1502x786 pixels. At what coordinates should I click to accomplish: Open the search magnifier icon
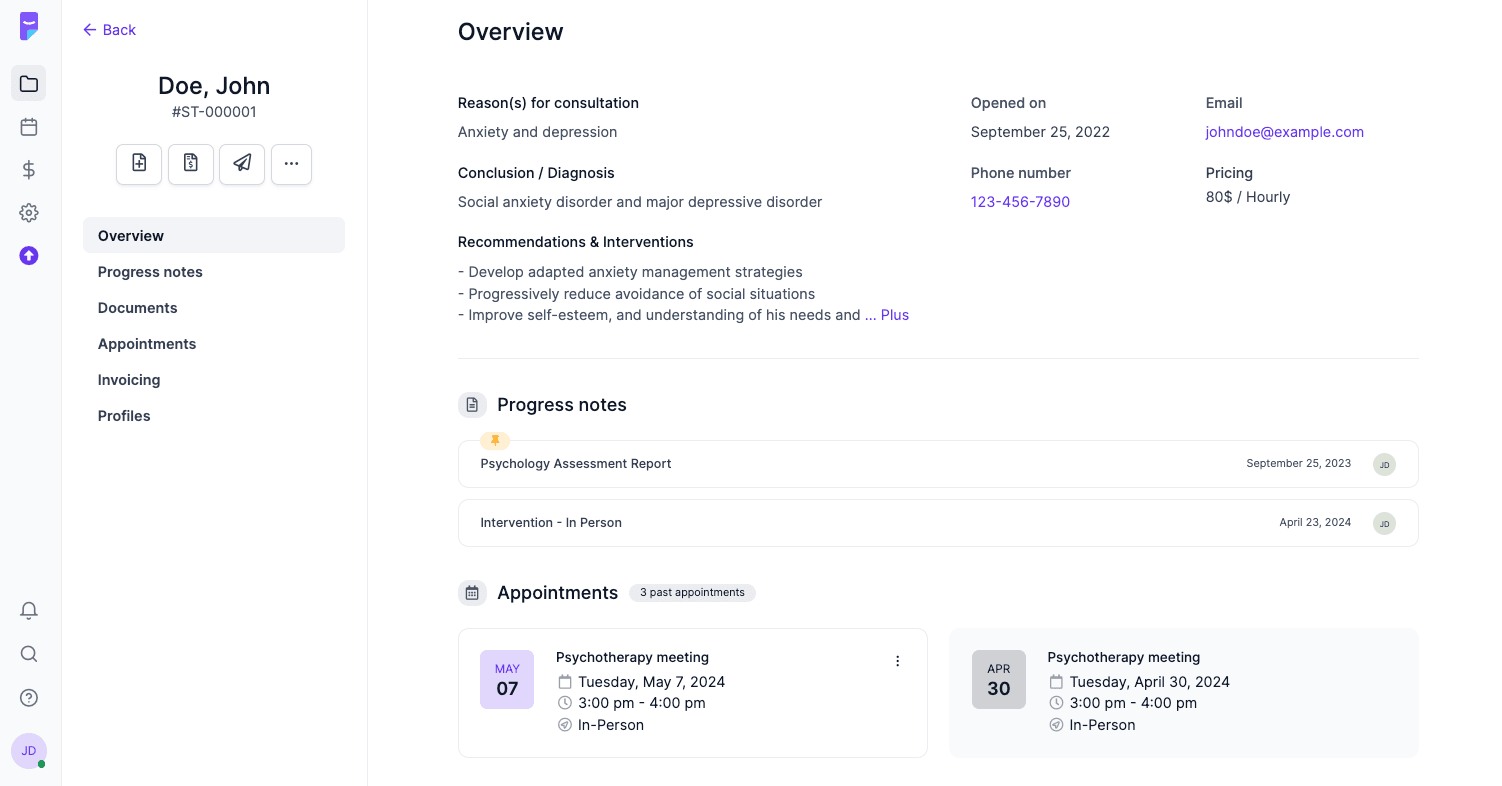coord(28,654)
